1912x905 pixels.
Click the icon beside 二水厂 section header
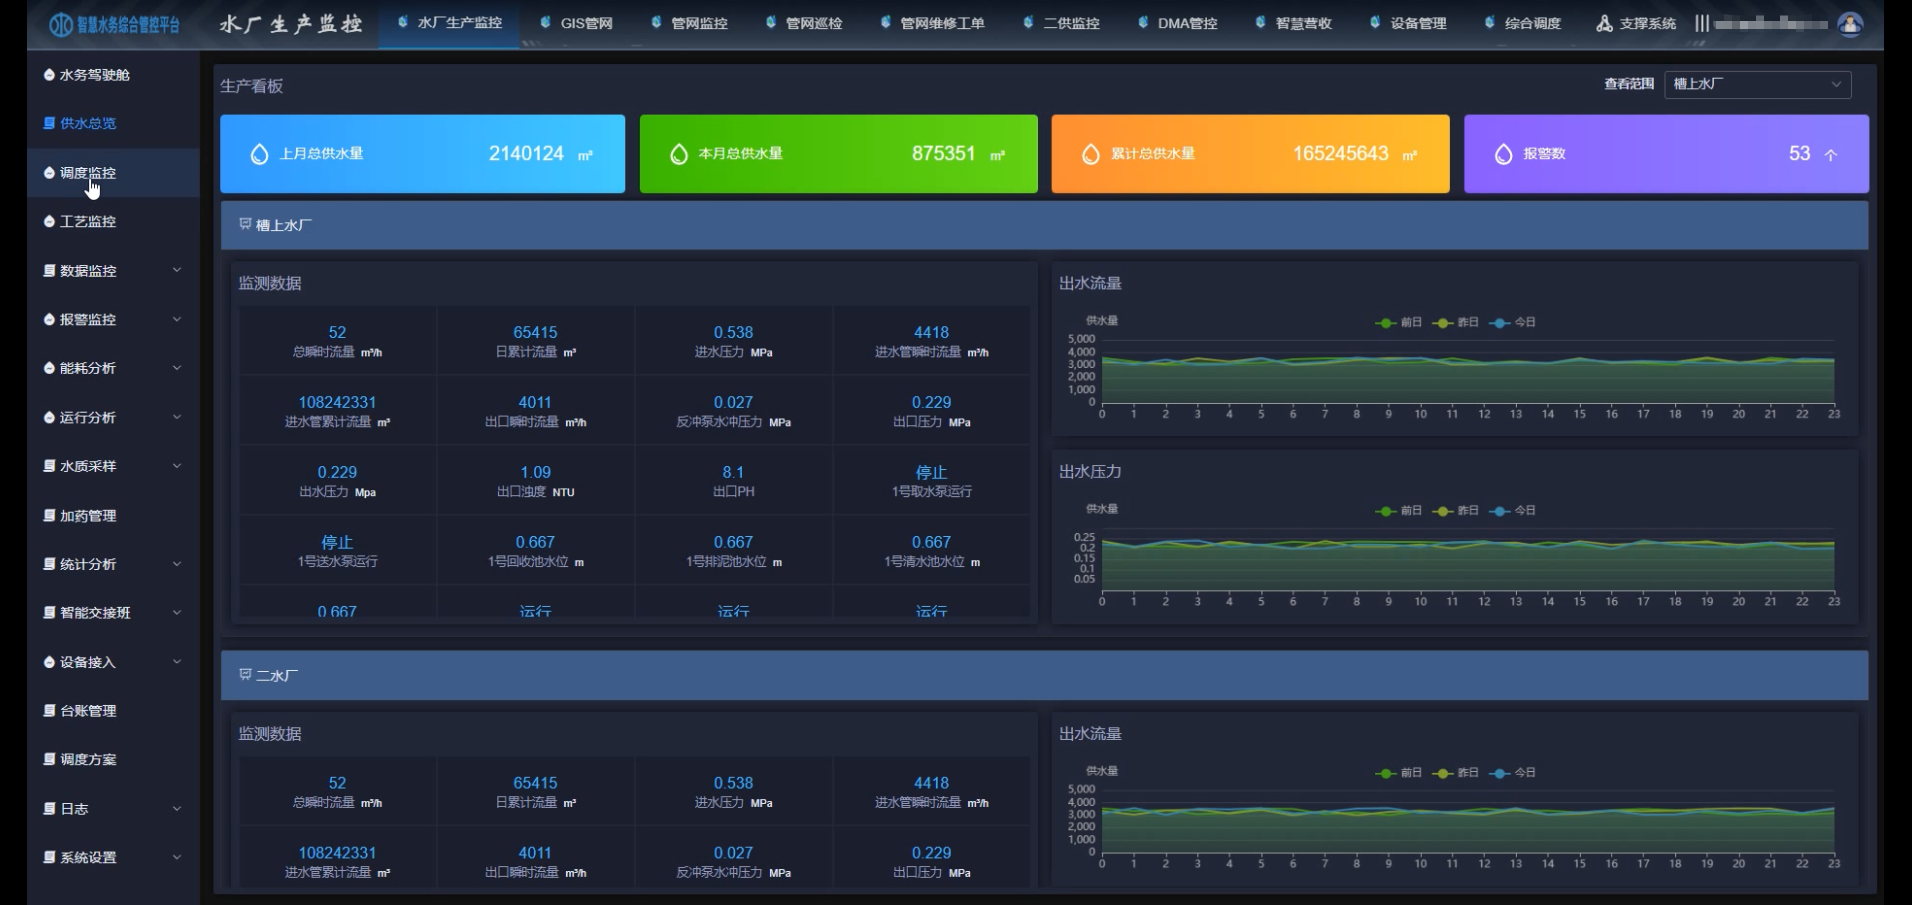245,675
